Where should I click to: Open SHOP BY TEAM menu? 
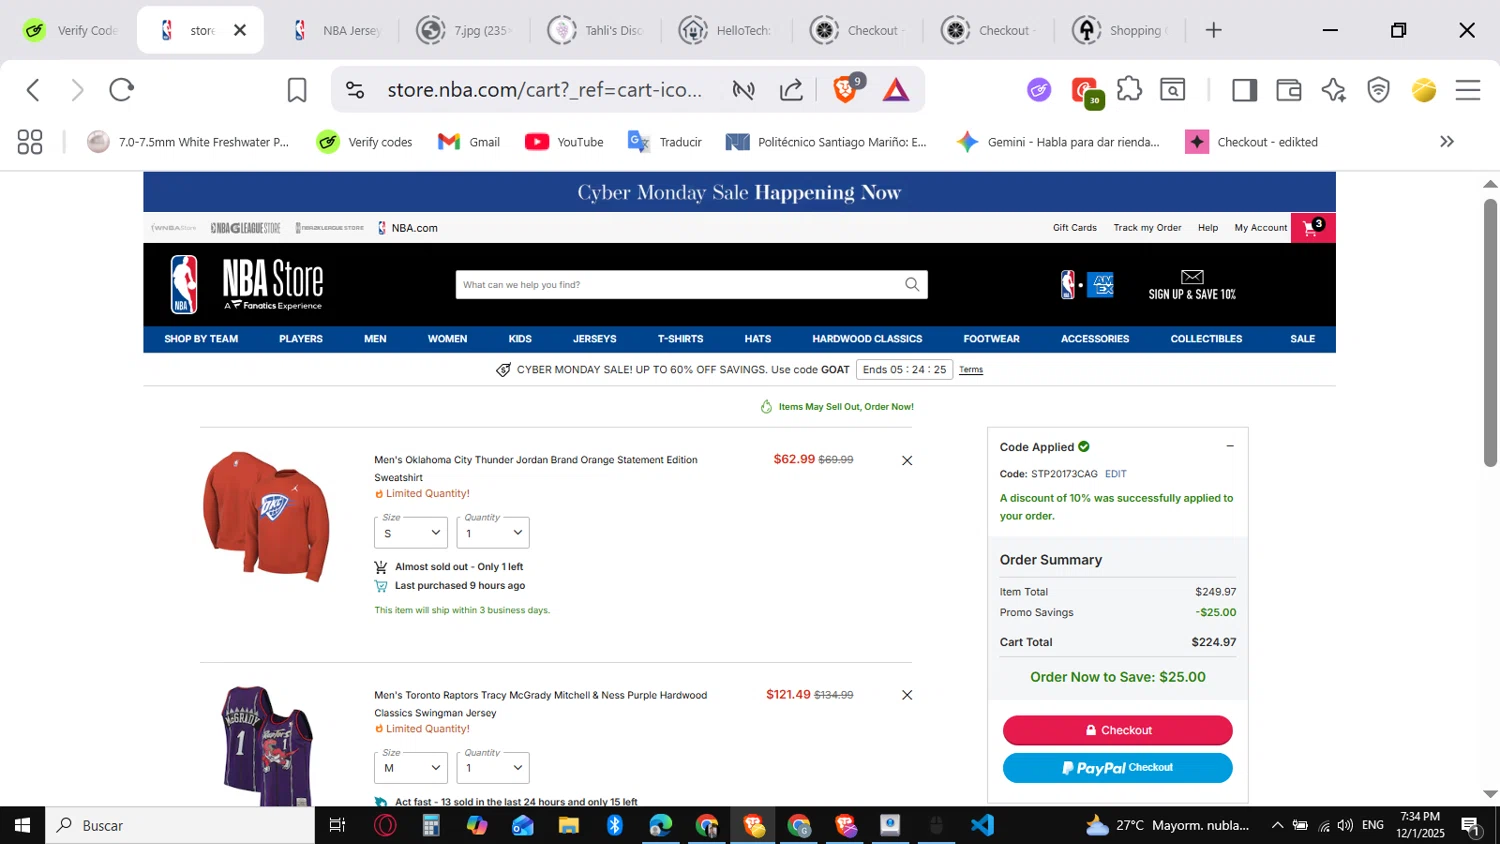click(x=201, y=339)
